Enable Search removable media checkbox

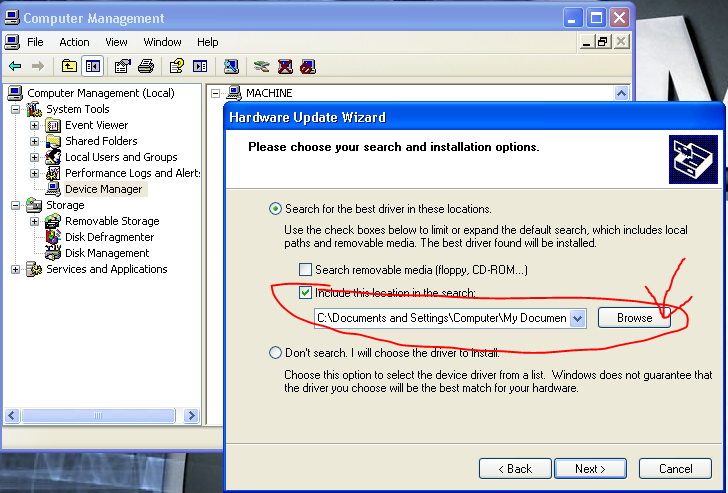point(305,270)
